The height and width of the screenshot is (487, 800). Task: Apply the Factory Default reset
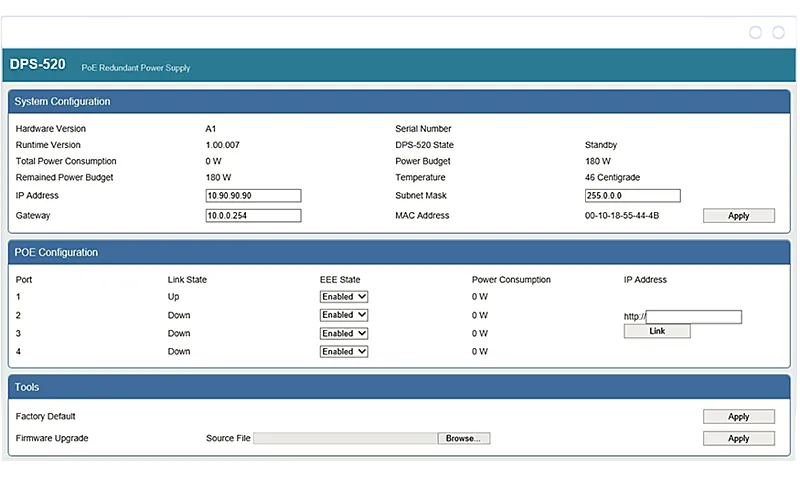(738, 417)
